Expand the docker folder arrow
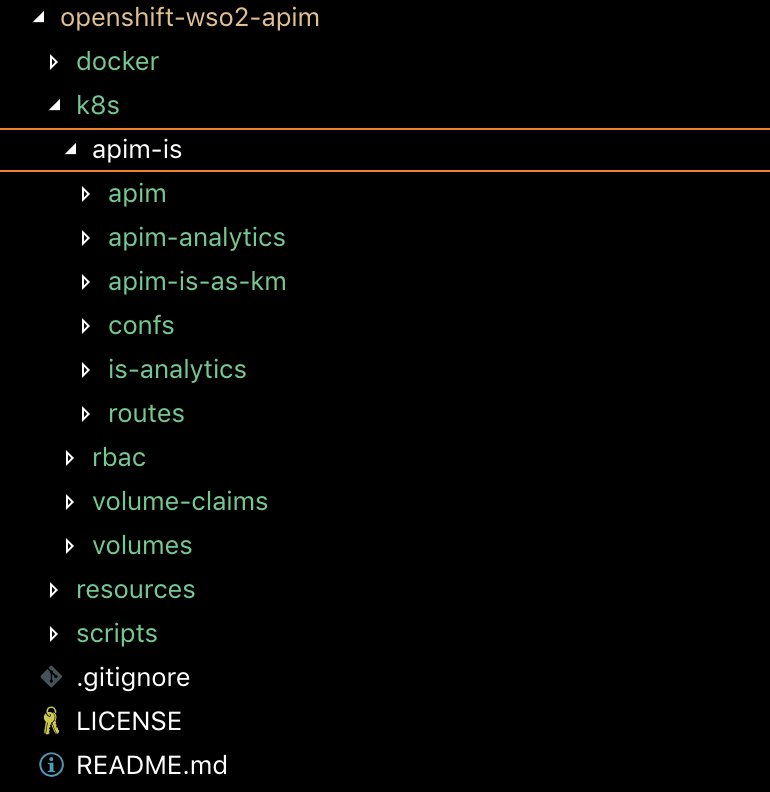The width and height of the screenshot is (770, 792). (55, 62)
